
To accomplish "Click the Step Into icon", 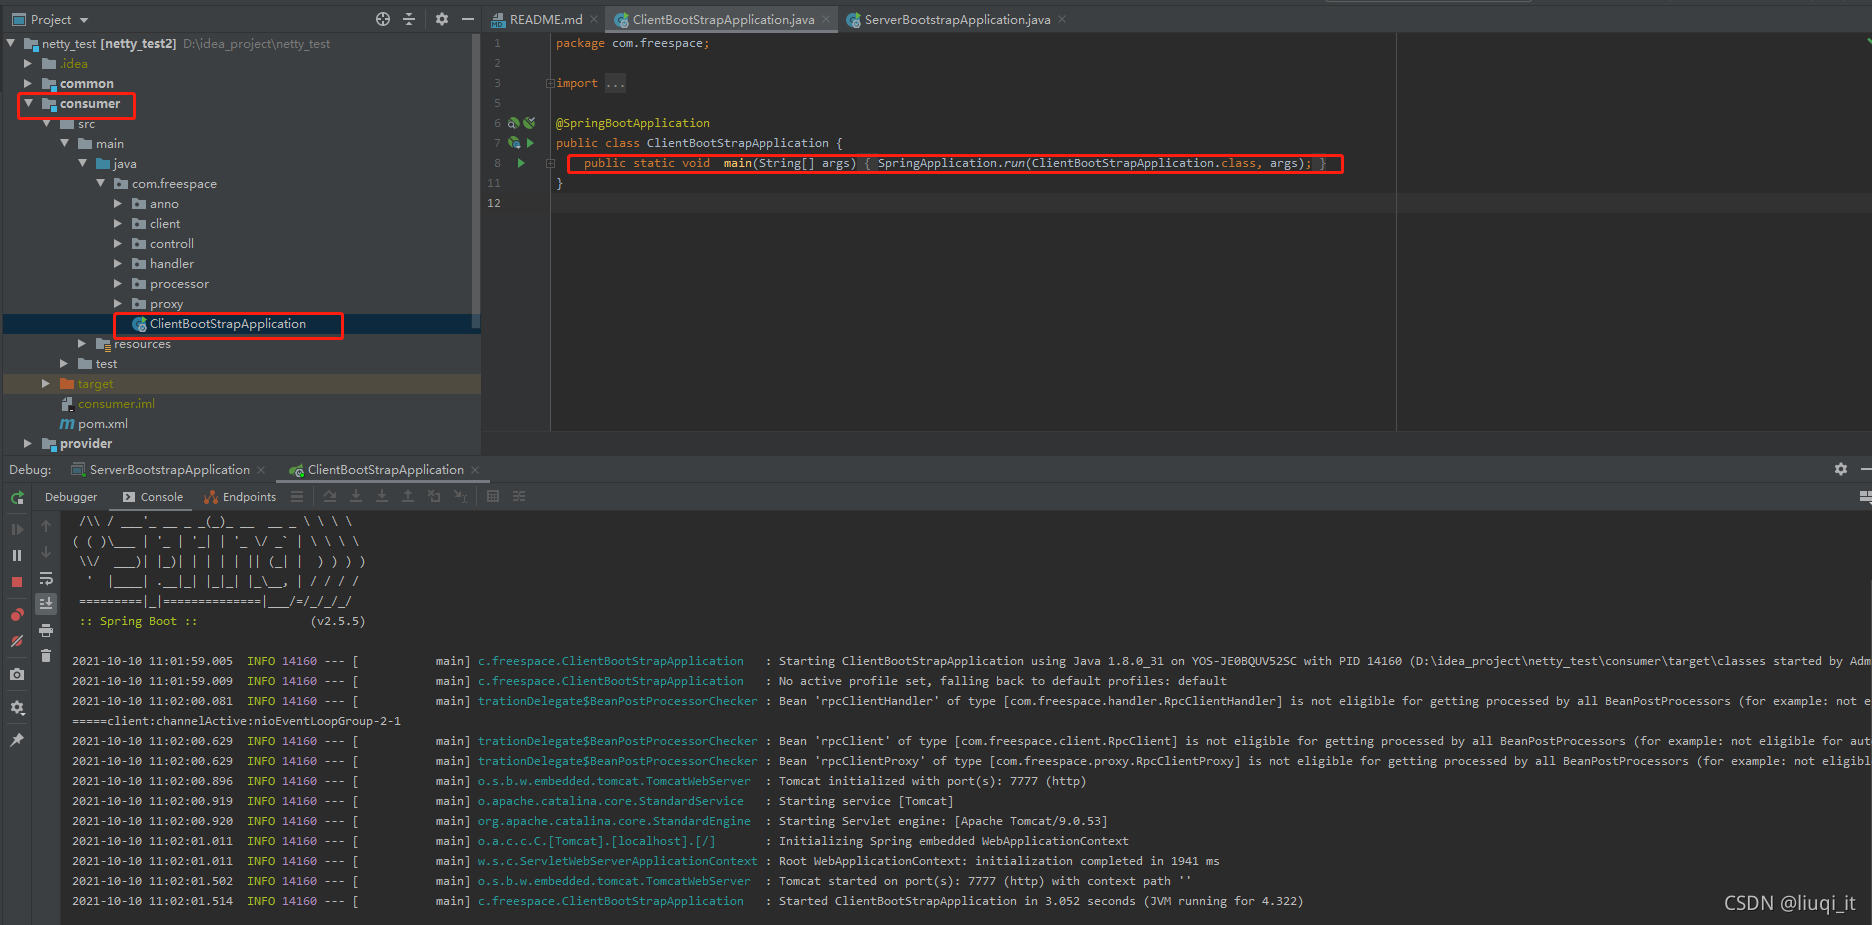I will 356,496.
